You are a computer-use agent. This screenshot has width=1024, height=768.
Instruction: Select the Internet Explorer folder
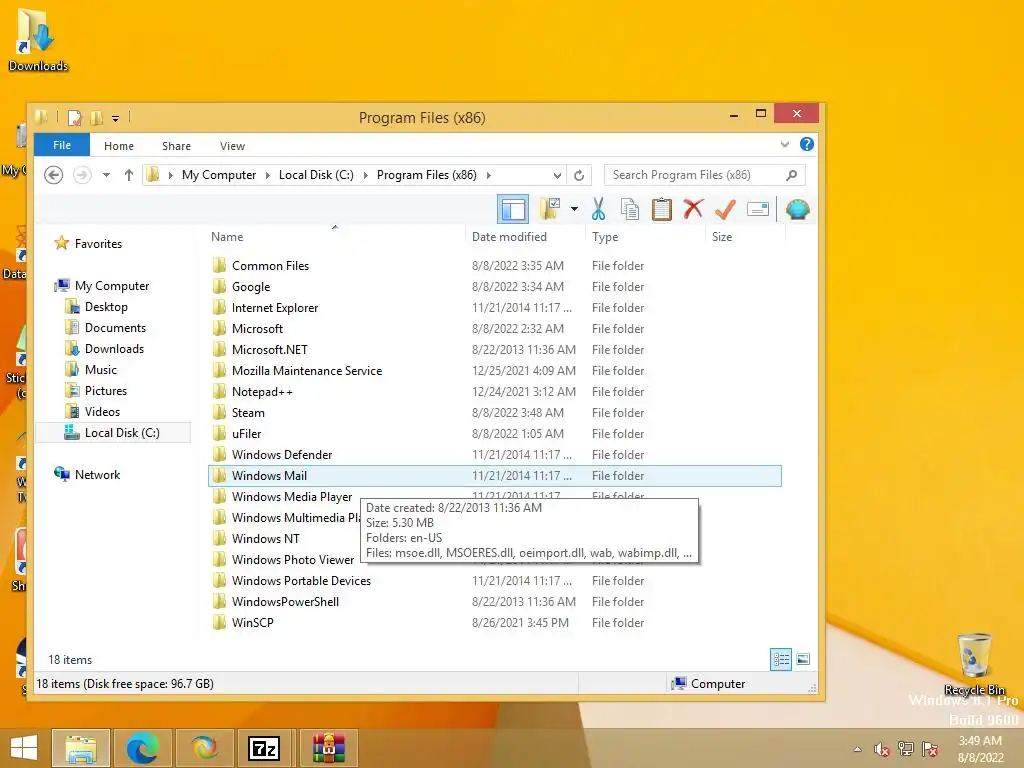click(x=494, y=307)
